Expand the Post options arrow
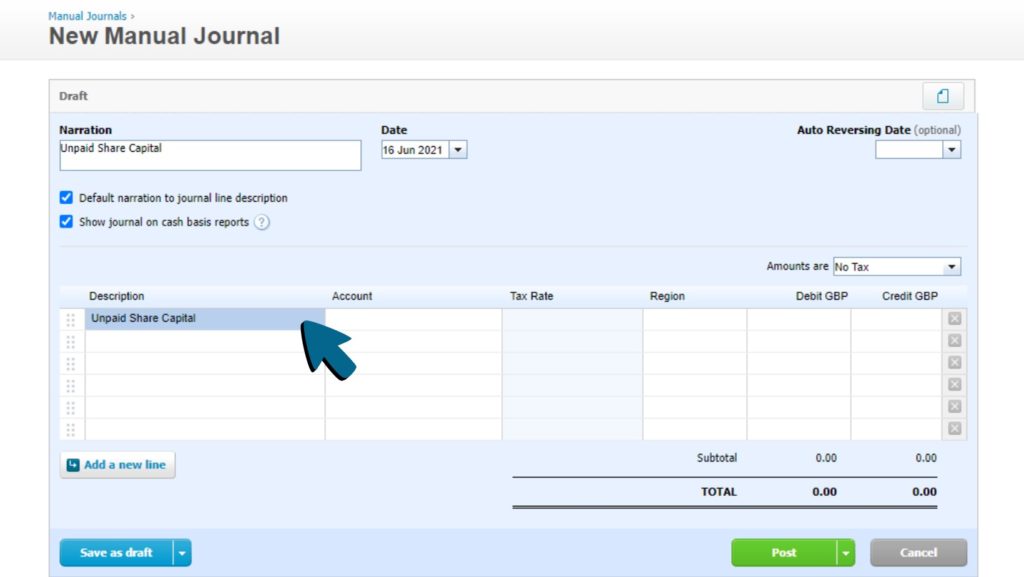 click(x=846, y=553)
